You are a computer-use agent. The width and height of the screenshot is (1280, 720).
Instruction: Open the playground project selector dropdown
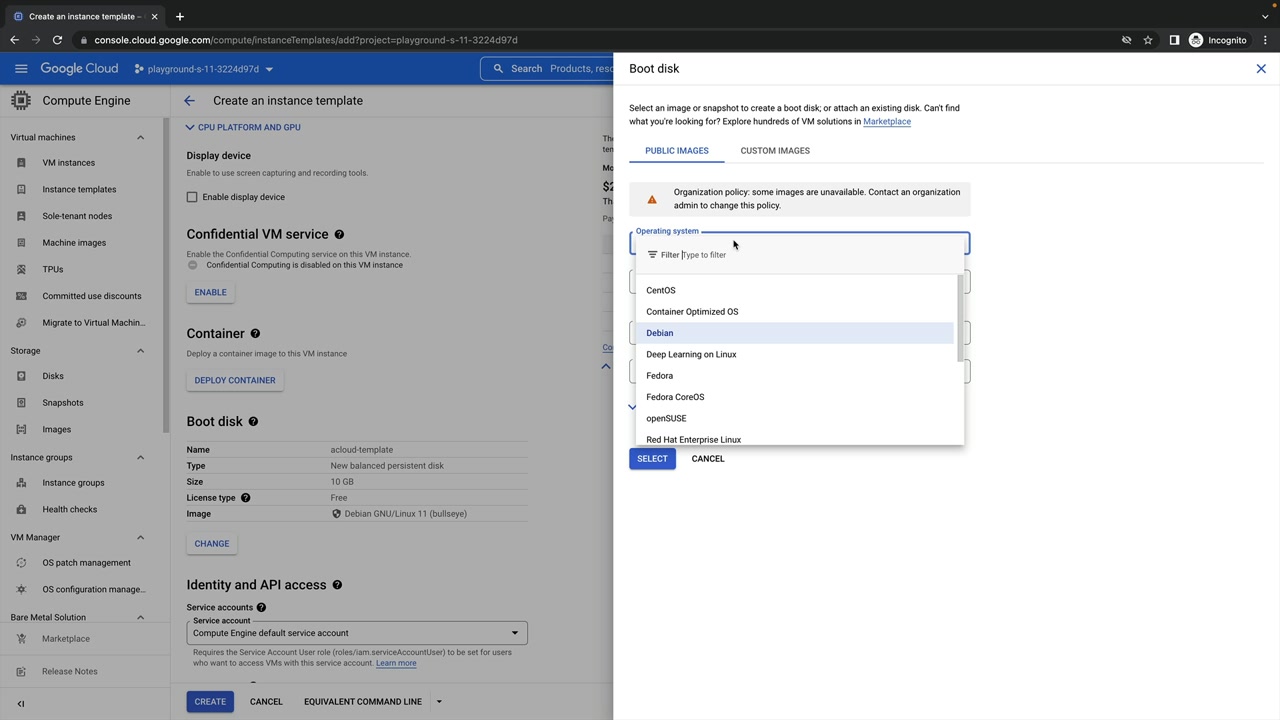pos(204,69)
